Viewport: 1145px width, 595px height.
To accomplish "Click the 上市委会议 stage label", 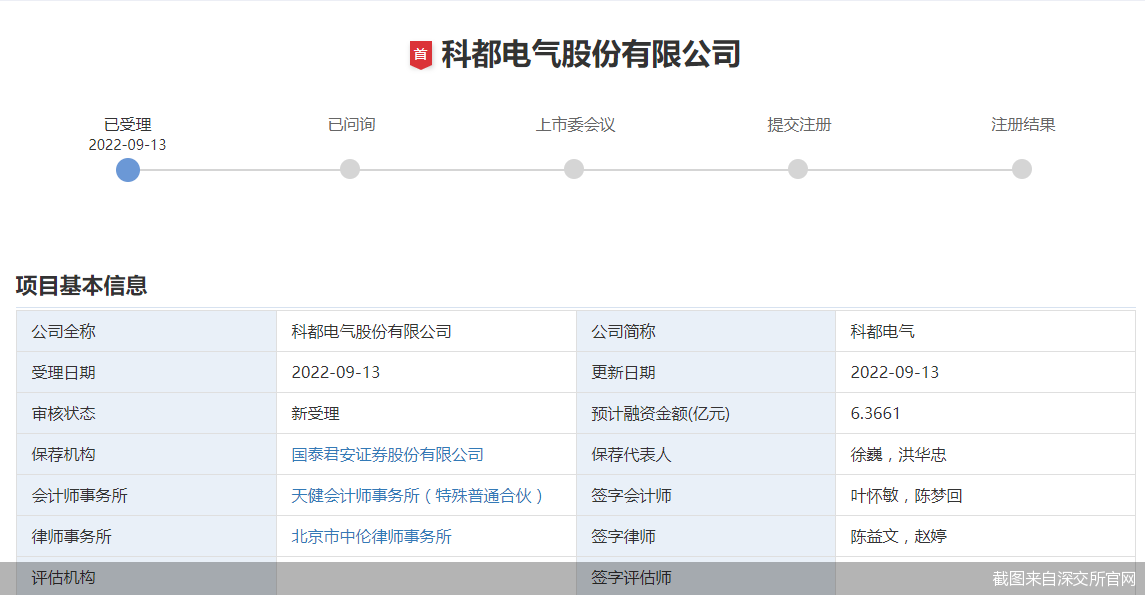I will (575, 125).
